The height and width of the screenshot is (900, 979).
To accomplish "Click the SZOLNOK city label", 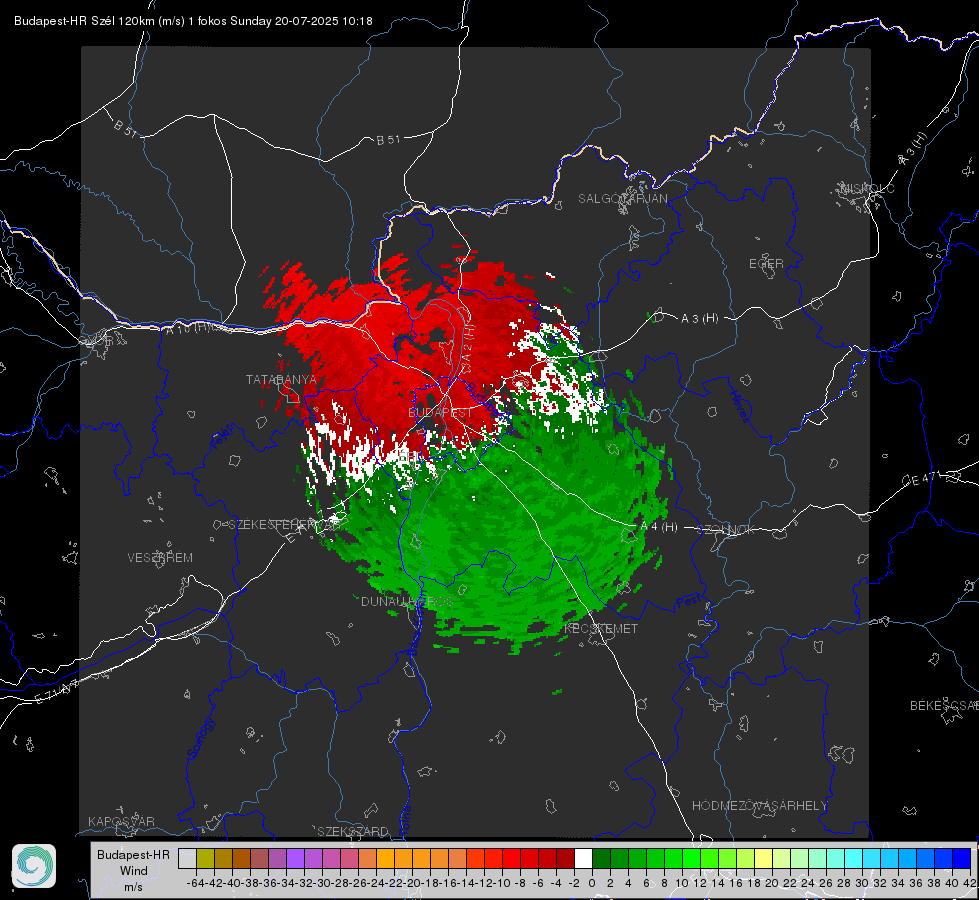I will pyautogui.click(x=727, y=530).
